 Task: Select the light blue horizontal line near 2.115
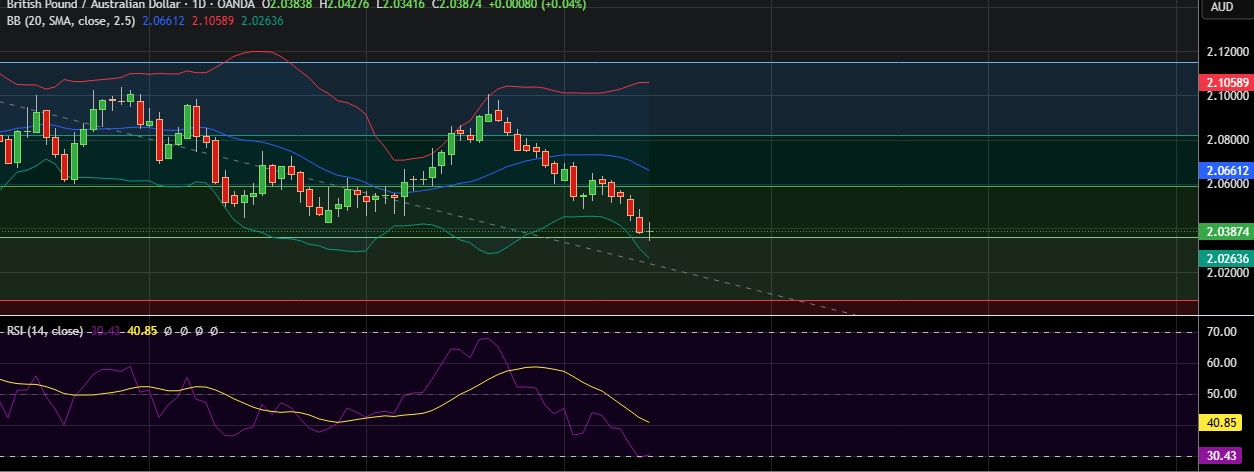pos(598,62)
